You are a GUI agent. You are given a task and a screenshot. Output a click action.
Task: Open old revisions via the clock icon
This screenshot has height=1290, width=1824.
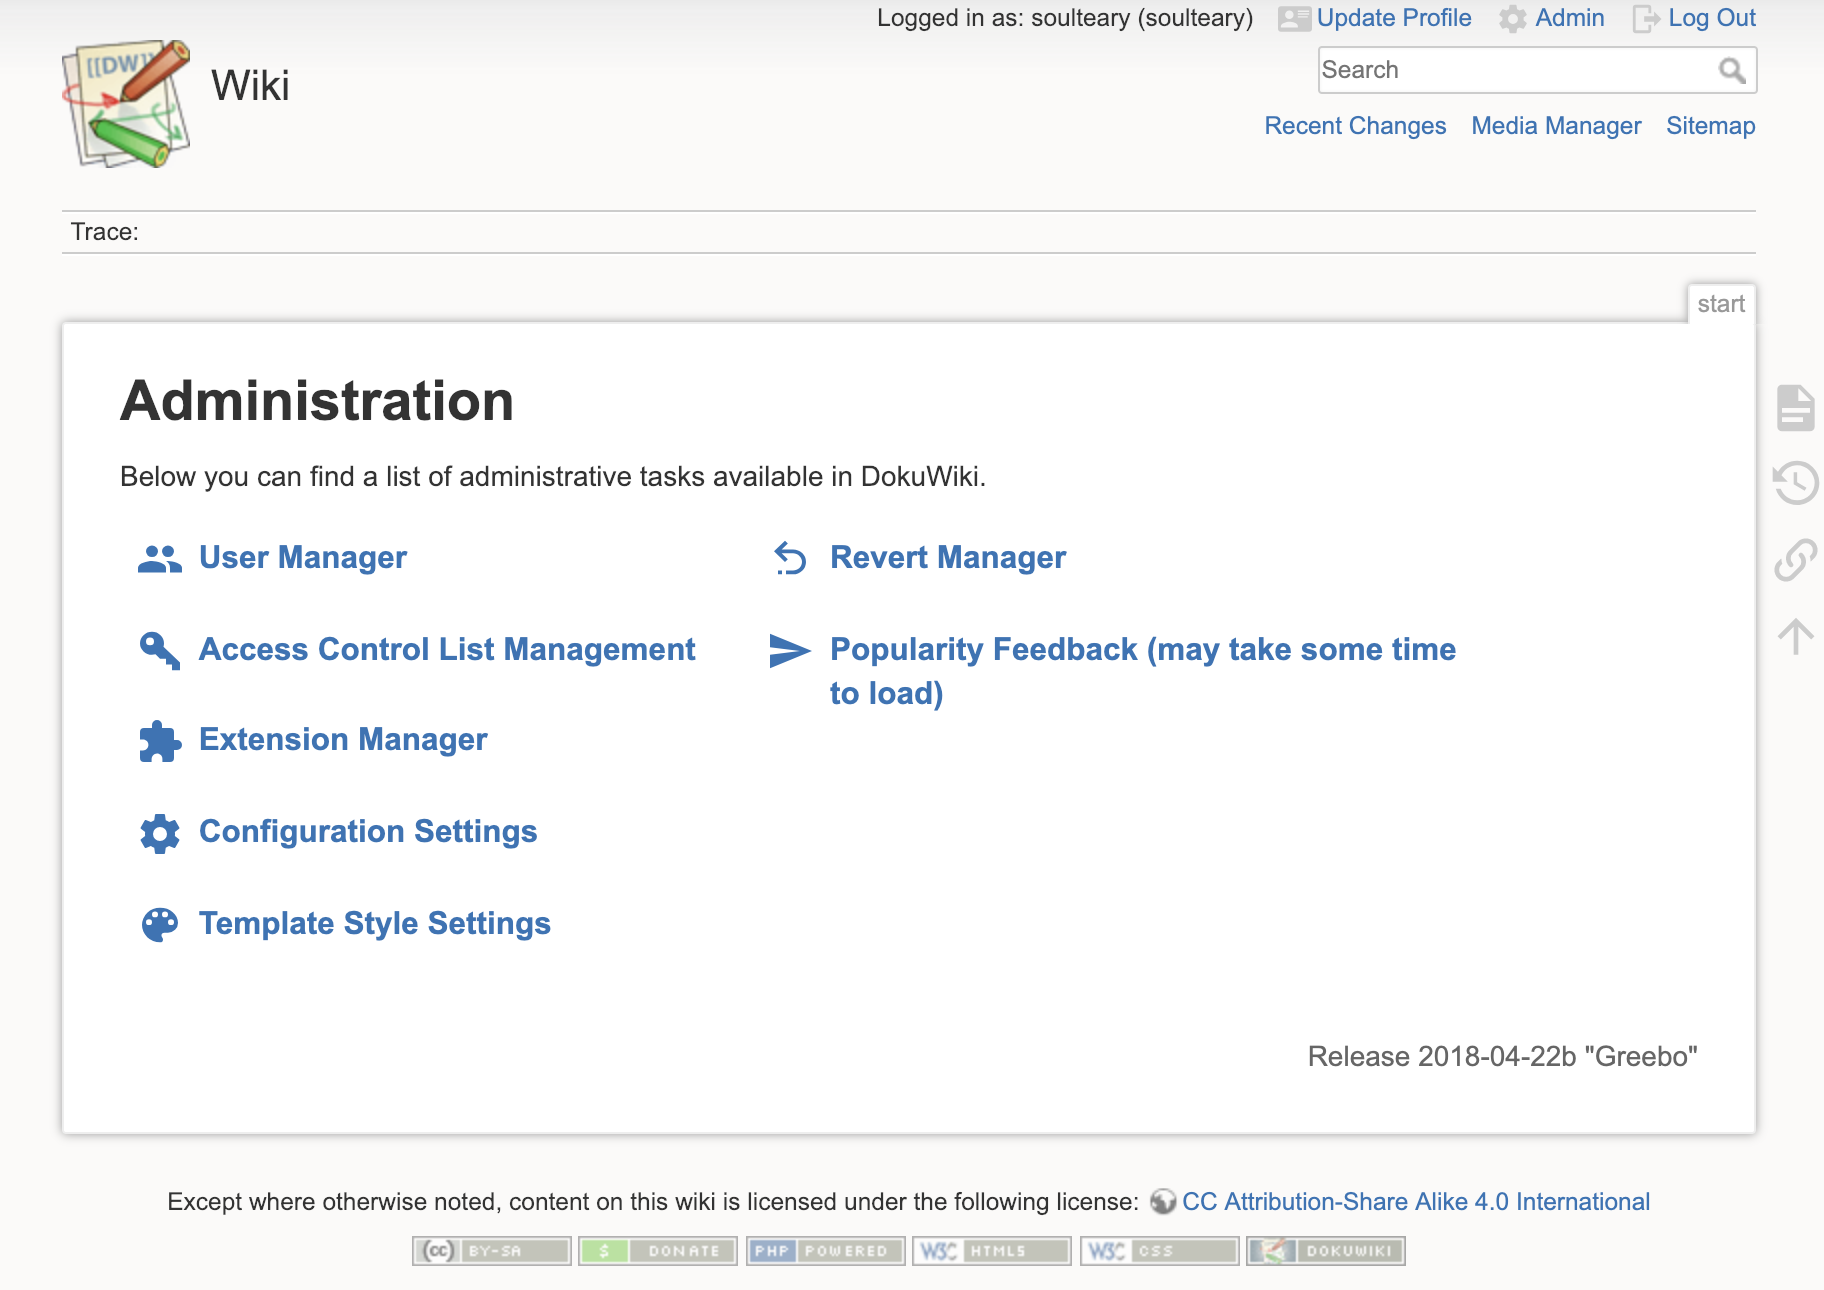[1797, 483]
